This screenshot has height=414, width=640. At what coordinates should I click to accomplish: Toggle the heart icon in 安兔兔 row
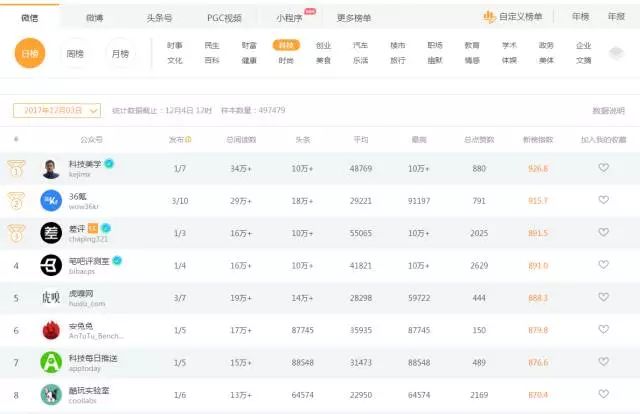pyautogui.click(x=604, y=329)
